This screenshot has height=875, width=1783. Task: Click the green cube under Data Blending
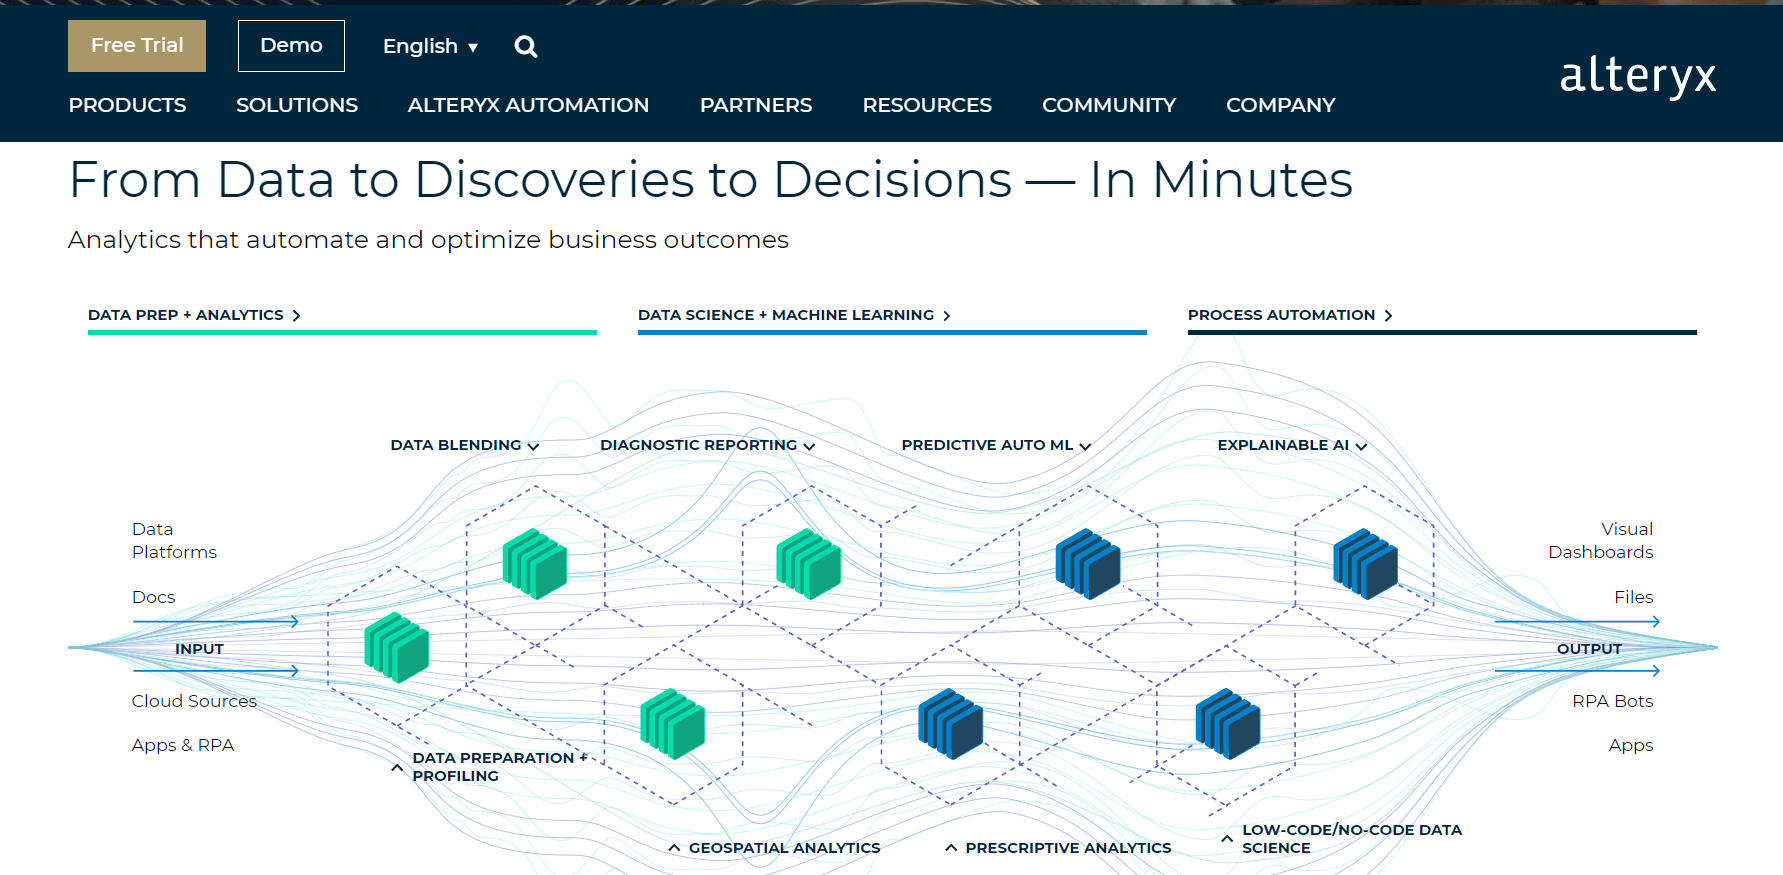534,564
